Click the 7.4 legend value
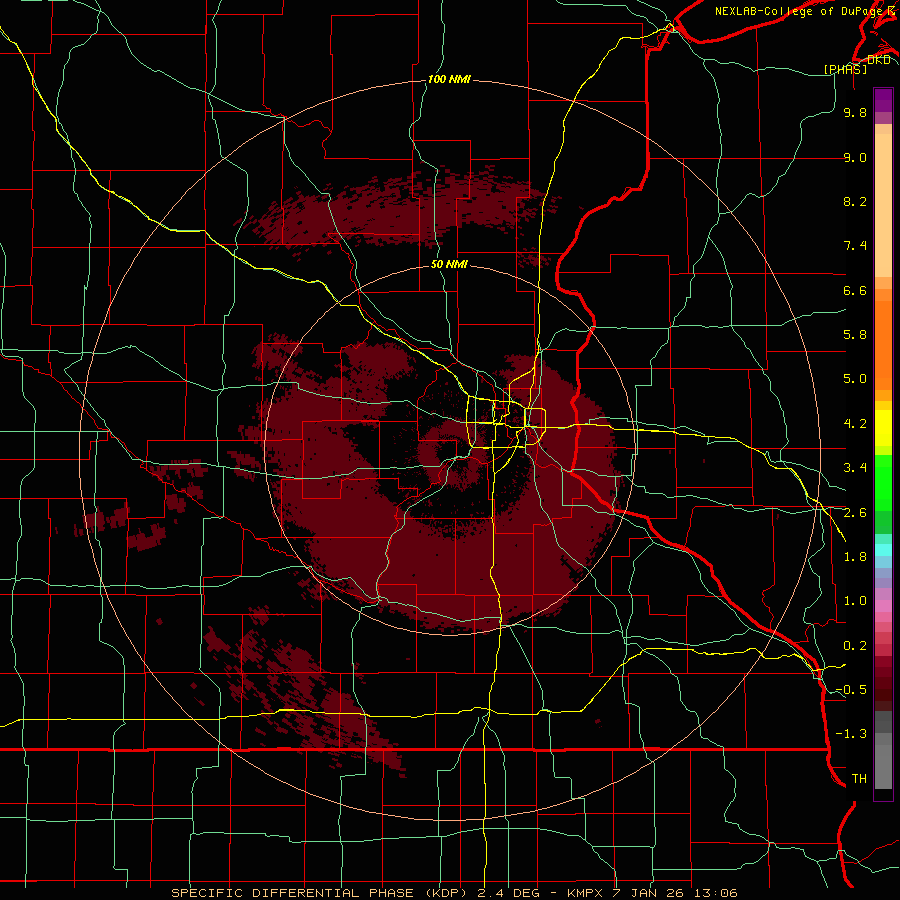This screenshot has height=900, width=900. tap(855, 246)
